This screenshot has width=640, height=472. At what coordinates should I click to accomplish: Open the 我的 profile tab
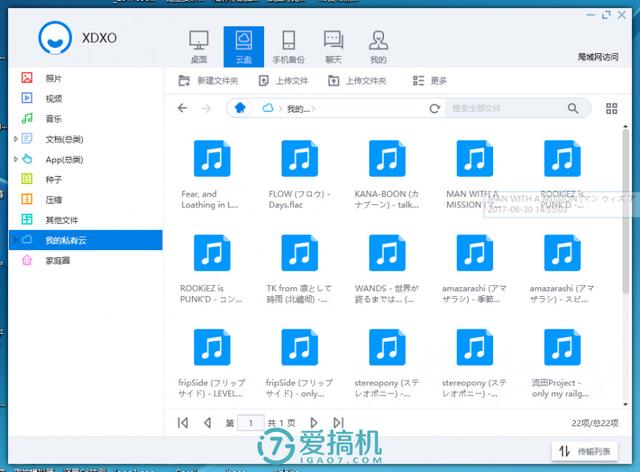[x=378, y=47]
